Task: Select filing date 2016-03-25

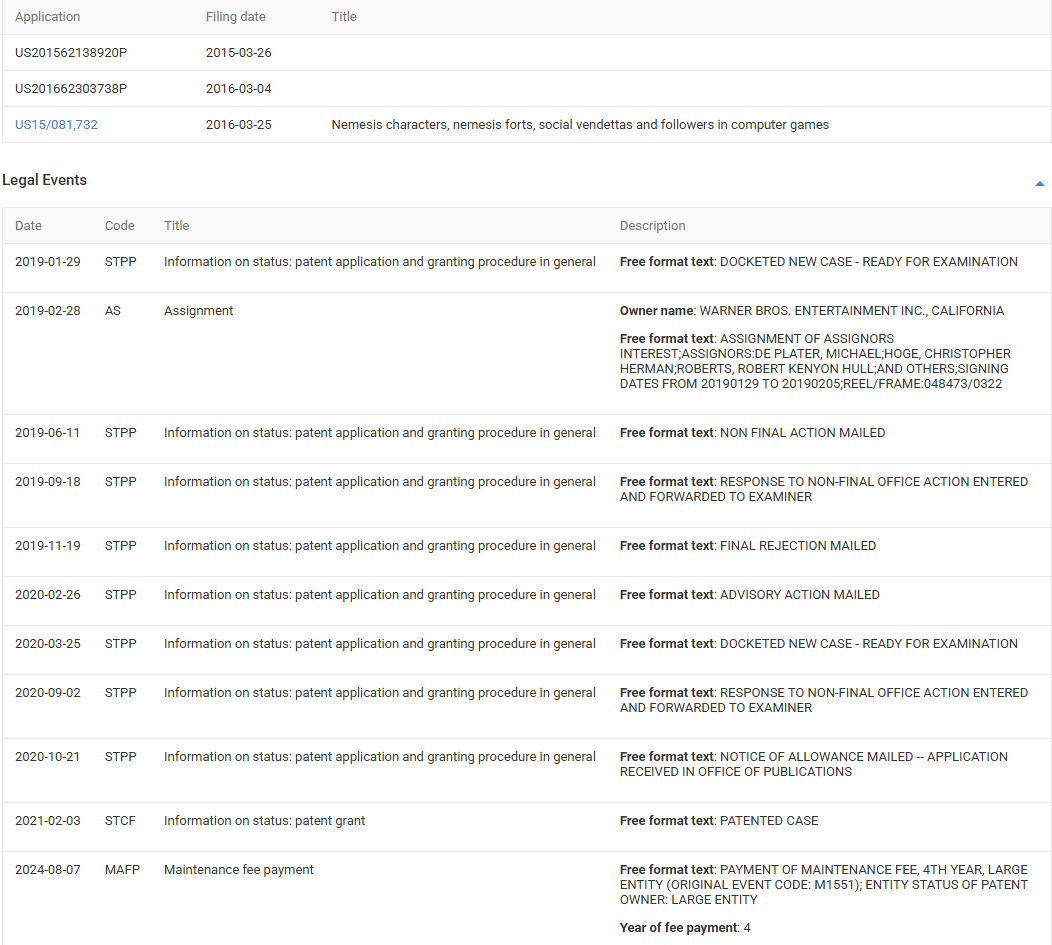Action: (239, 125)
